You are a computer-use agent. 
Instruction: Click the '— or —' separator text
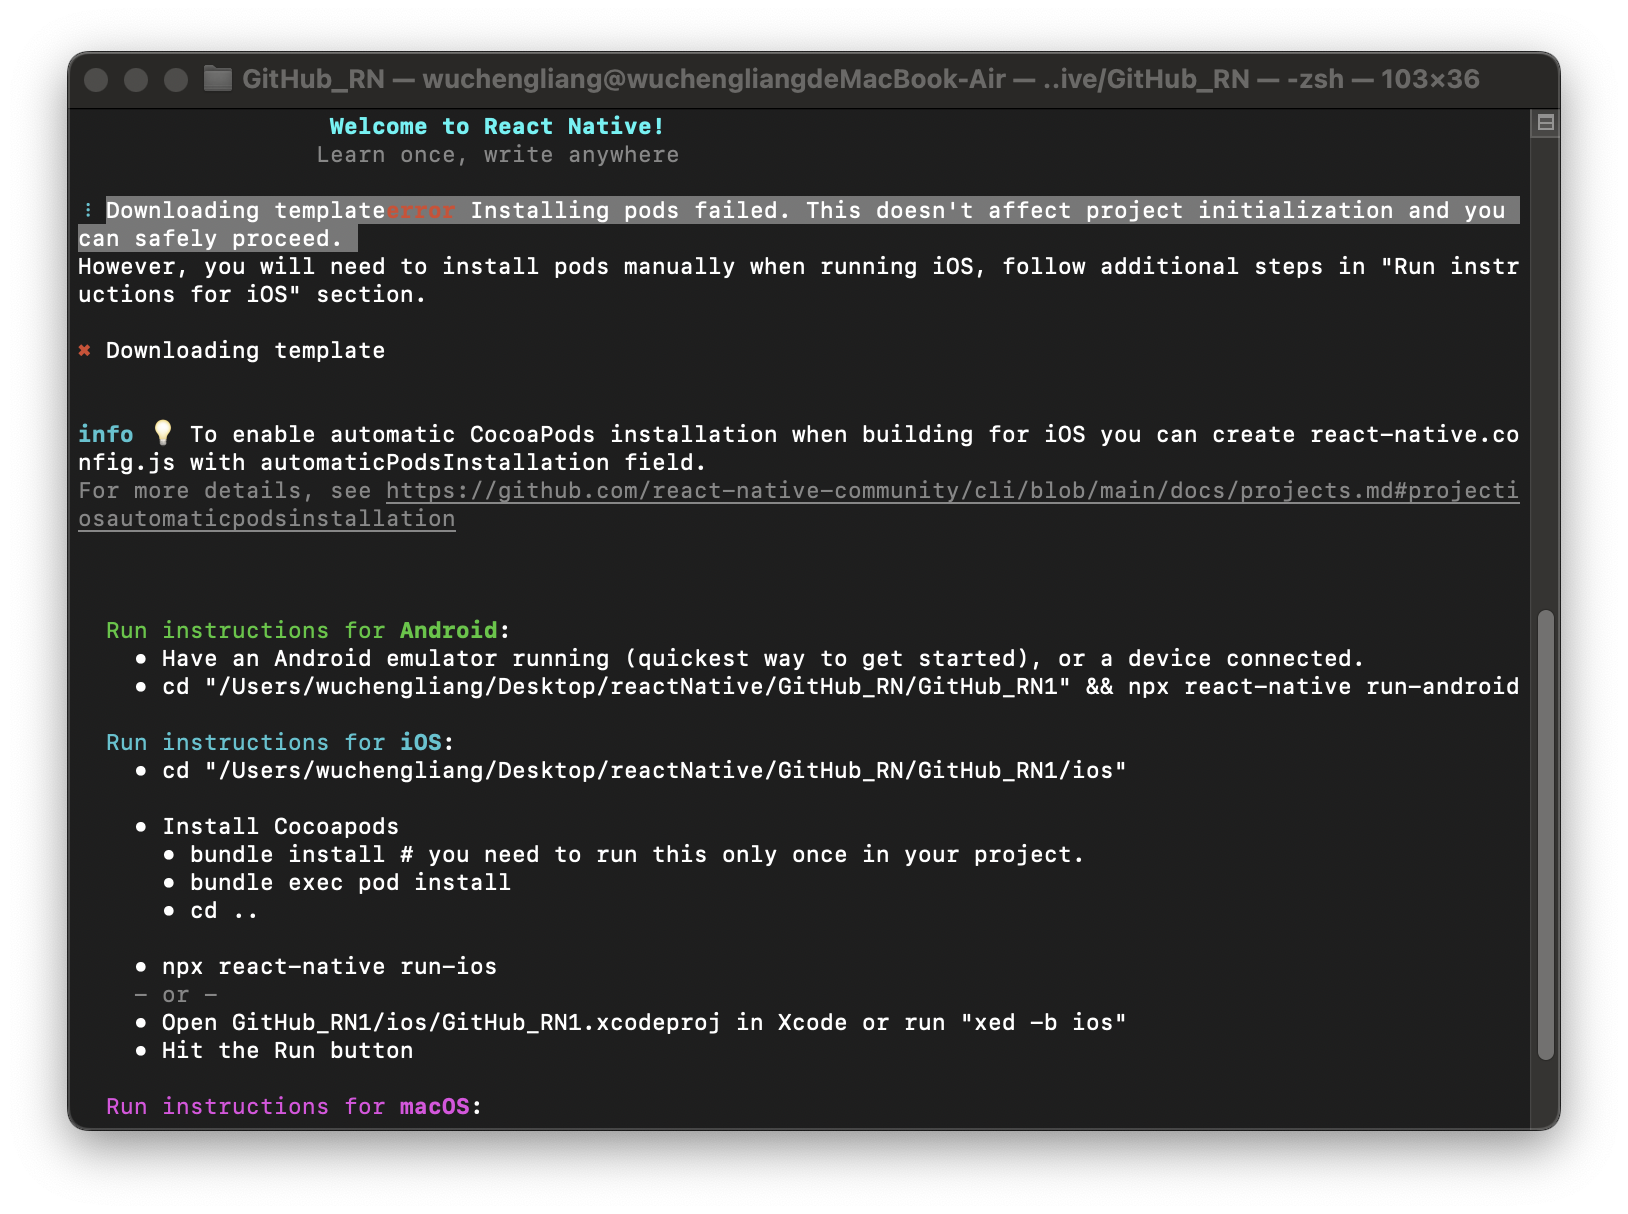click(x=176, y=995)
